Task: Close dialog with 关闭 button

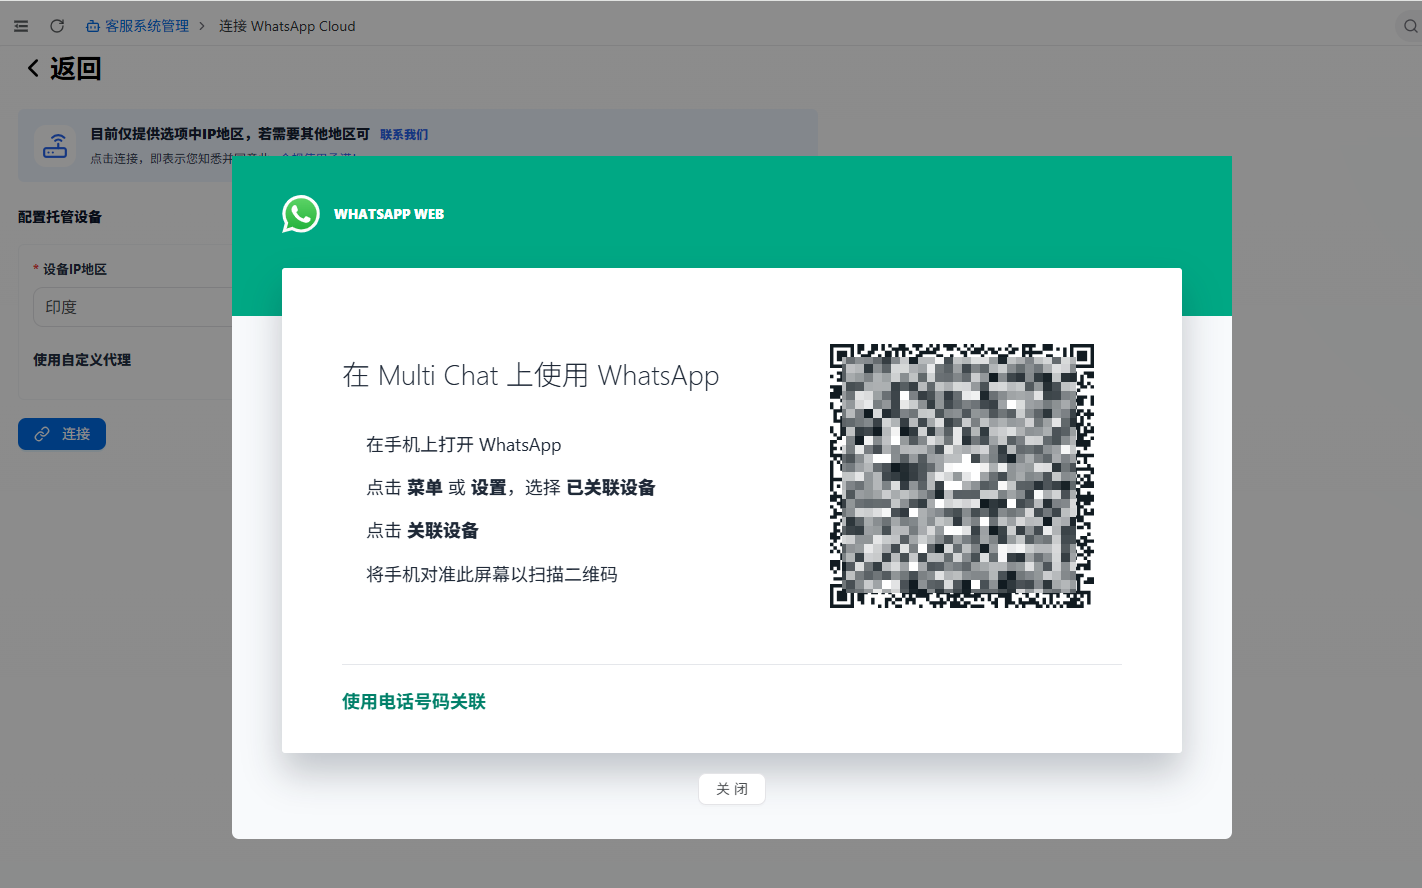Action: click(732, 789)
